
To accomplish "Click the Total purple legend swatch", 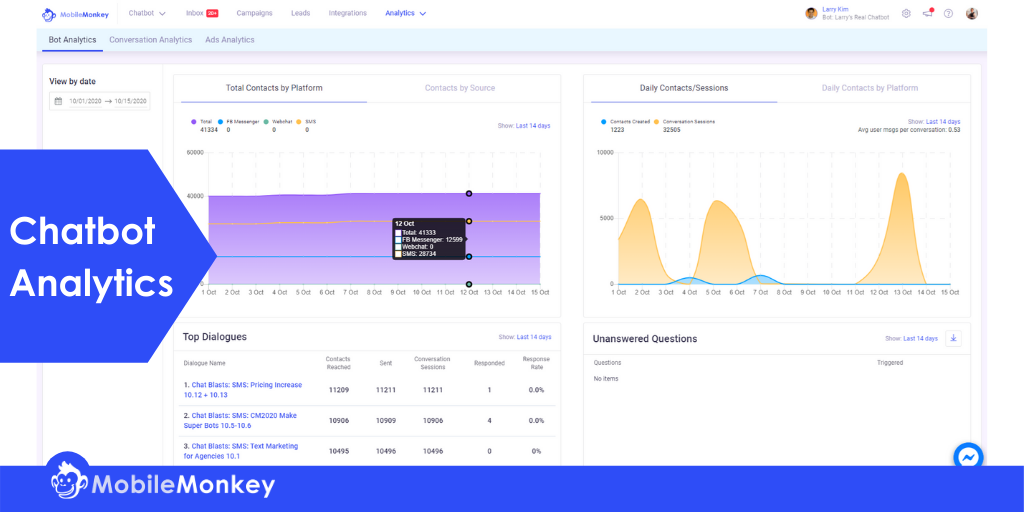I will click(194, 121).
